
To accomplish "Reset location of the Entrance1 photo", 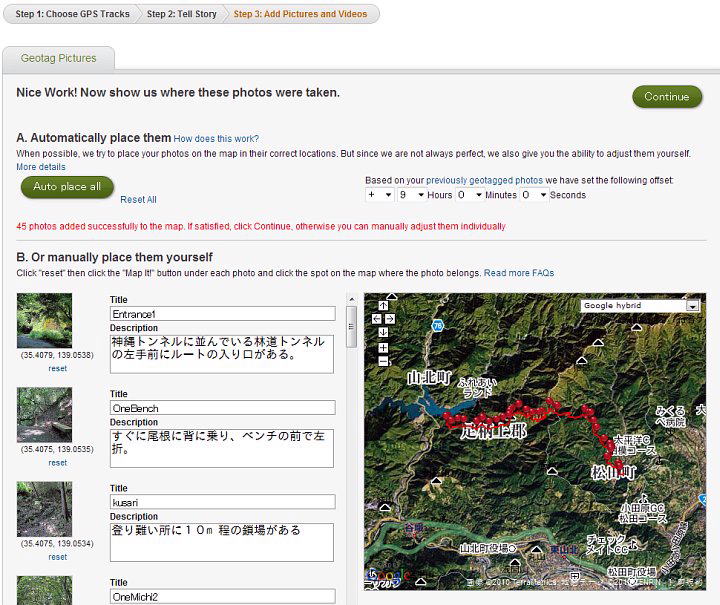I will (57, 369).
